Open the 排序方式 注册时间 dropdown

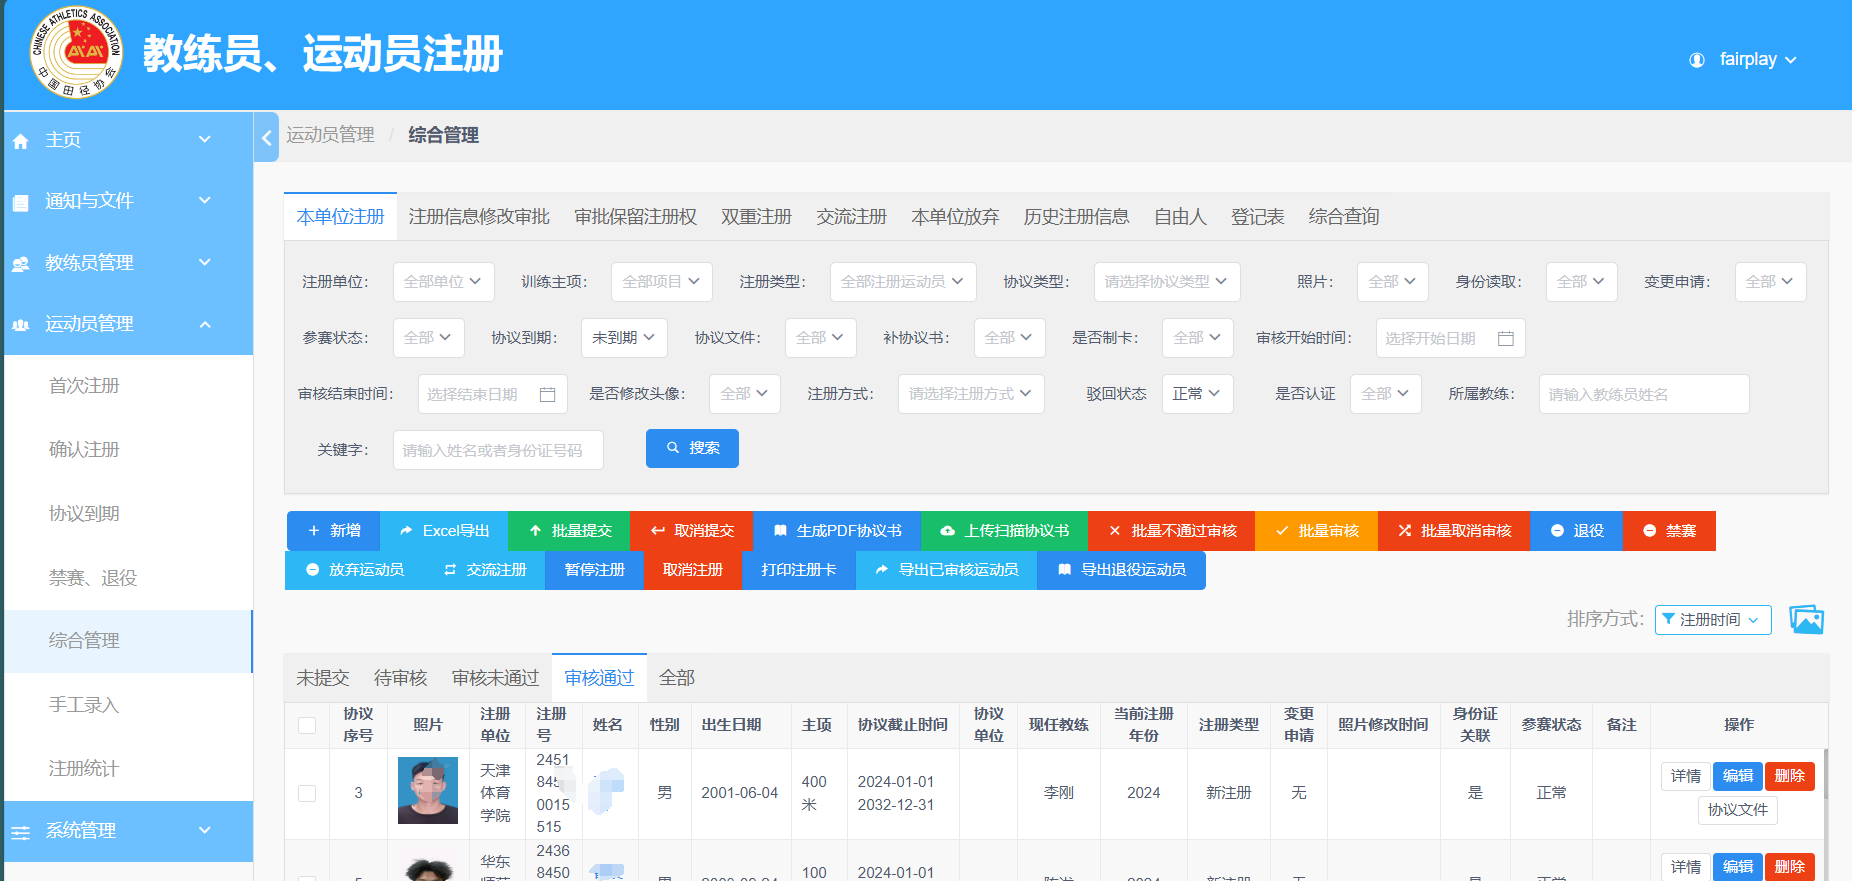(x=1713, y=620)
